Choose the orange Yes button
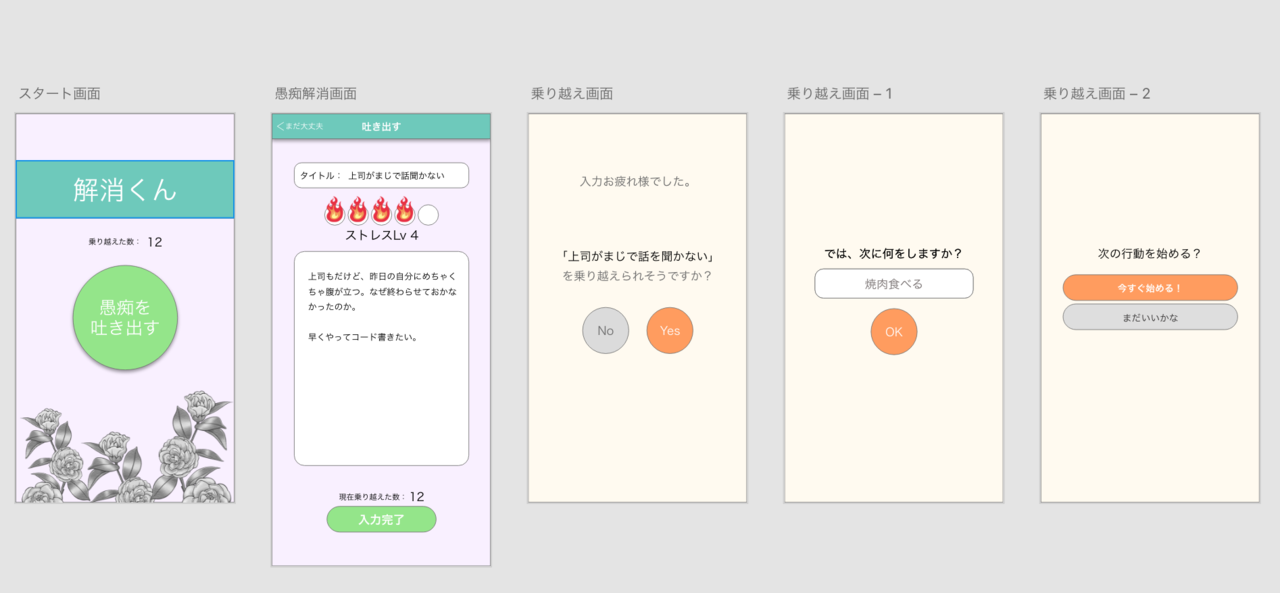This screenshot has width=1280, height=593. (x=670, y=330)
